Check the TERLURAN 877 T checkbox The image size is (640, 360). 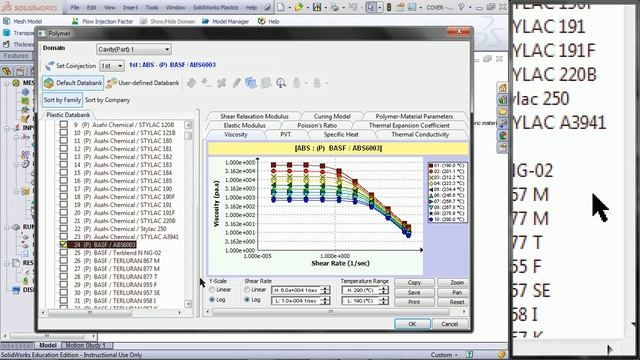[x=64, y=277]
